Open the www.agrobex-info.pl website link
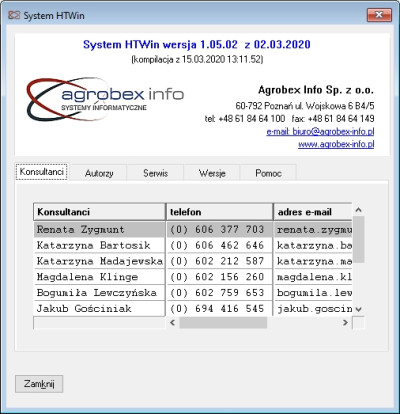Screen dimensions: 400x414 (336, 144)
